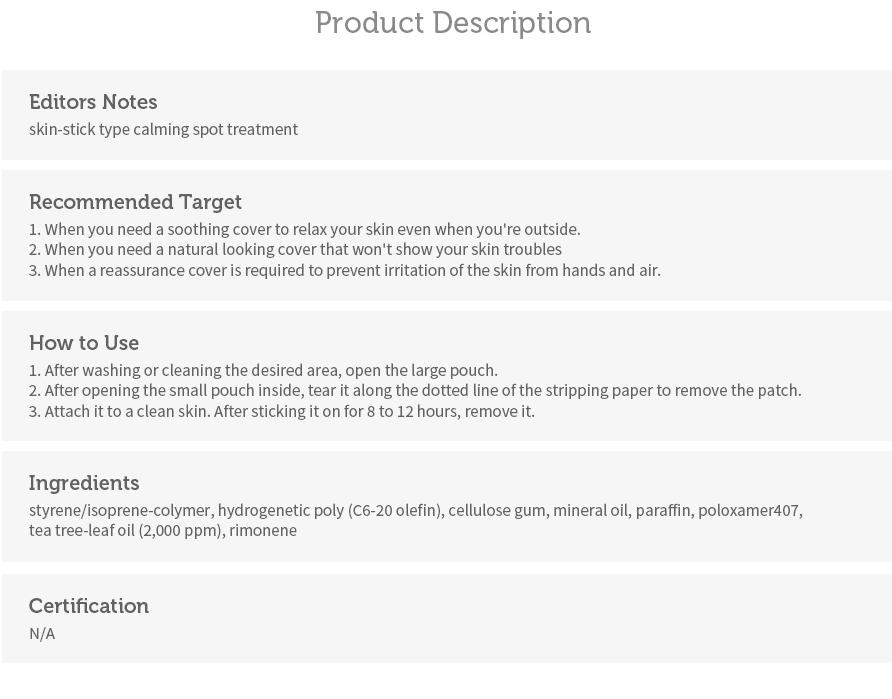The width and height of the screenshot is (892, 699).
Task: Select the Ingredients heading
Action: [x=84, y=483]
